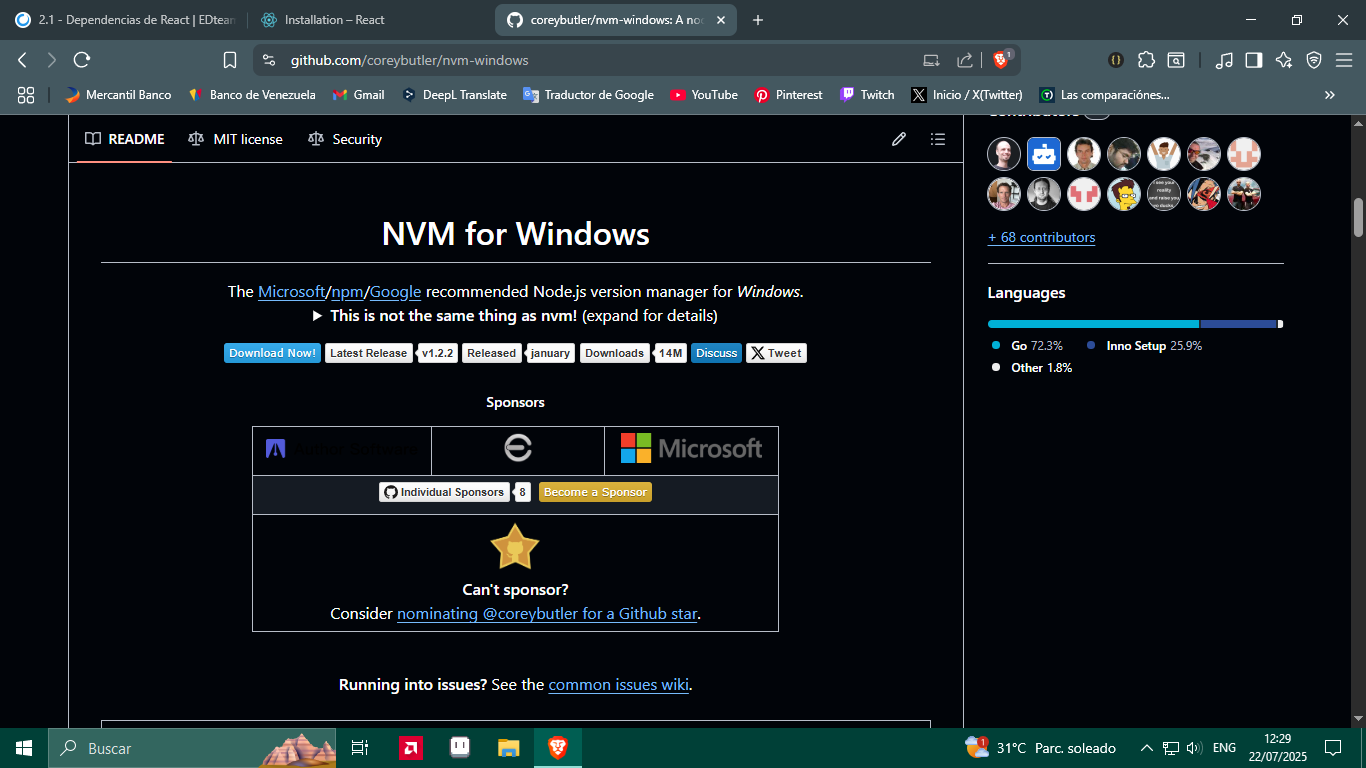Open the Windows Start menu
The width and height of the screenshot is (1366, 768).
click(x=24, y=748)
